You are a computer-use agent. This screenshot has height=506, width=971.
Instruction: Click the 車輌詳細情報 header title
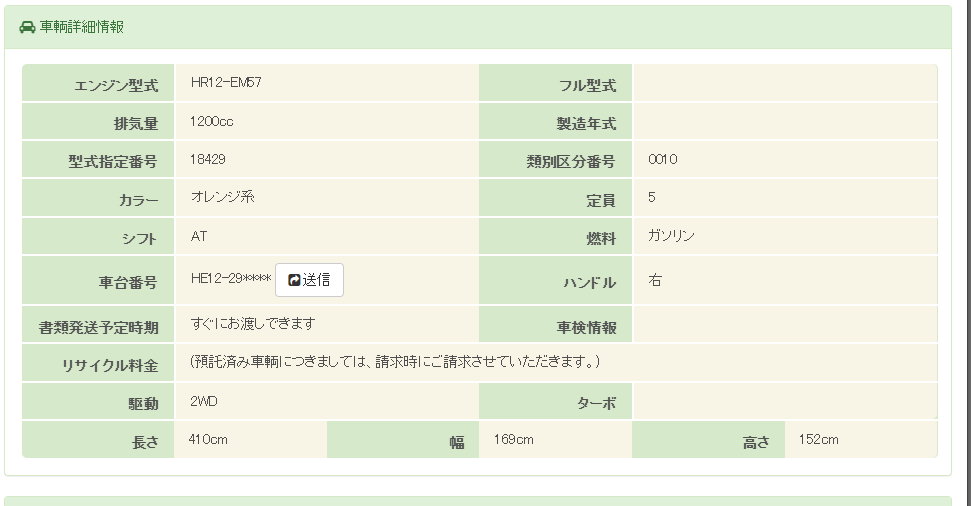[82, 27]
